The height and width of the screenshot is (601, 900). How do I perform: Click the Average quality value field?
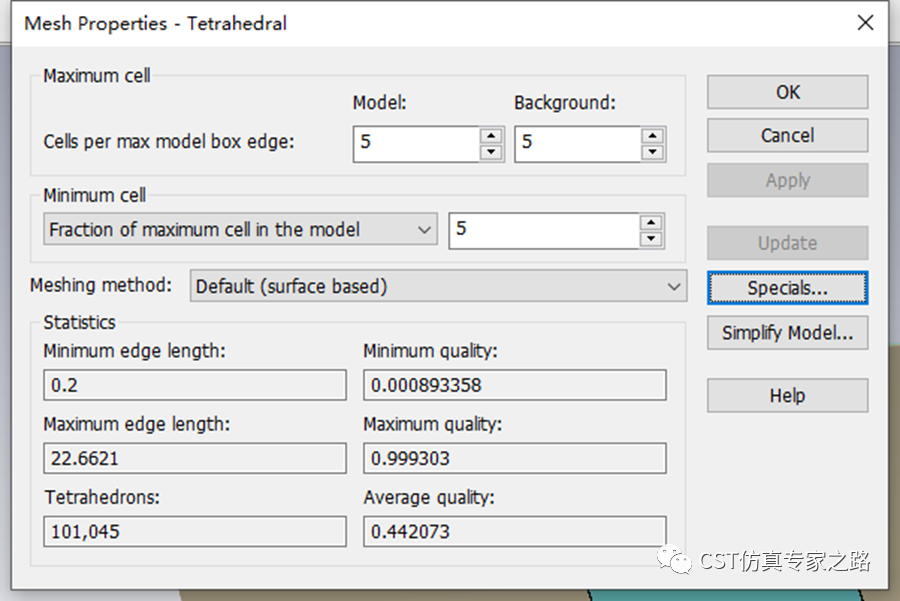(514, 532)
